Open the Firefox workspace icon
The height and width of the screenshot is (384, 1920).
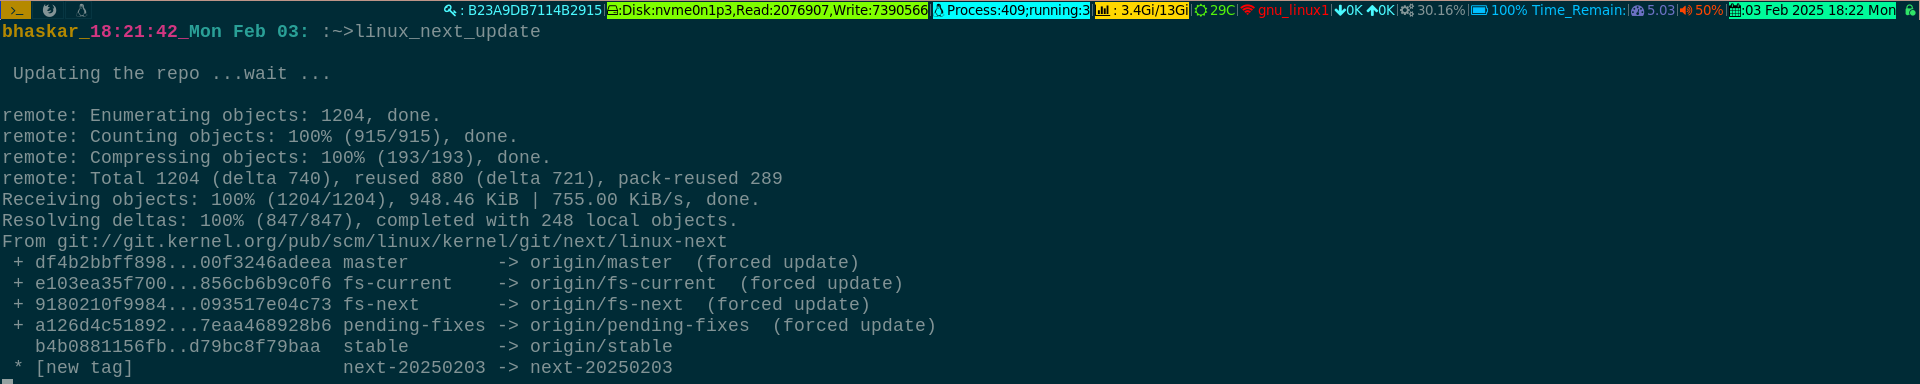click(x=49, y=10)
